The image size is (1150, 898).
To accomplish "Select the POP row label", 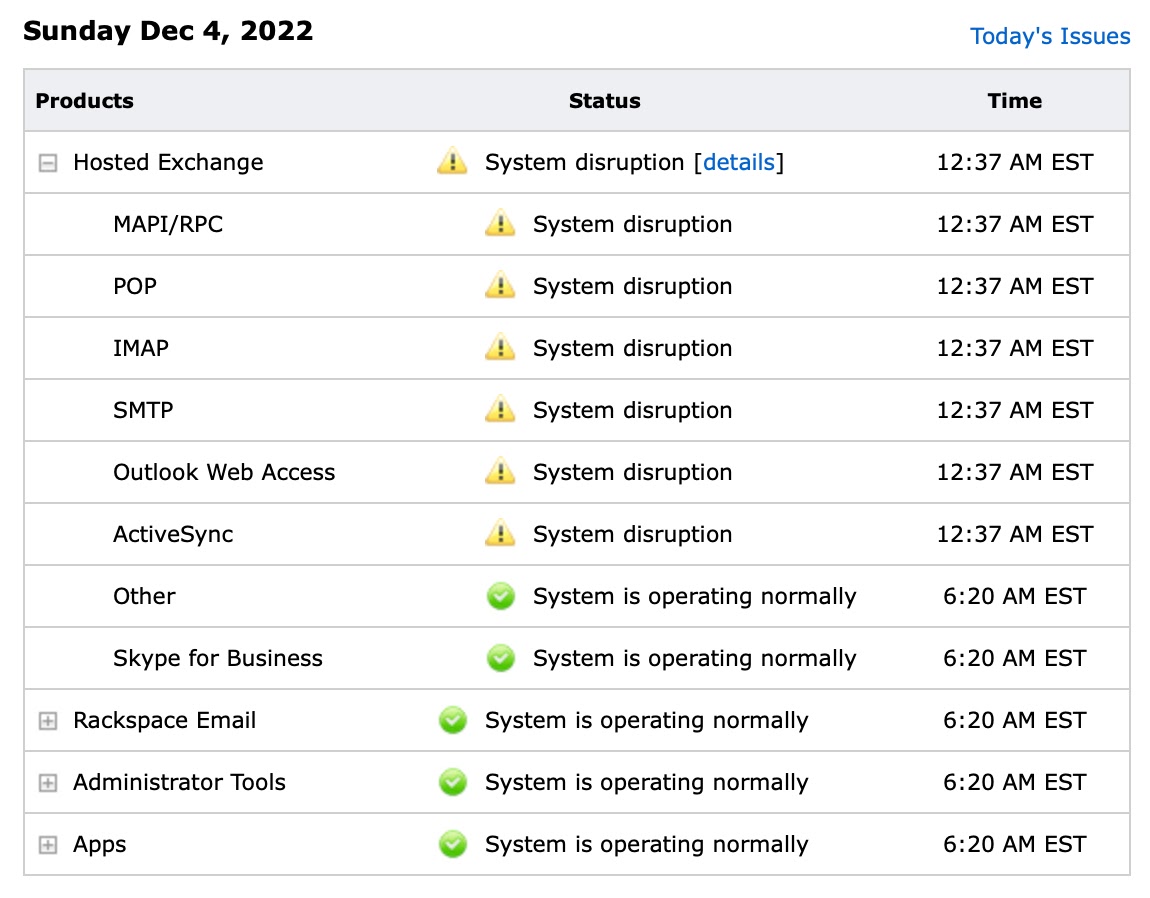I will point(135,286).
